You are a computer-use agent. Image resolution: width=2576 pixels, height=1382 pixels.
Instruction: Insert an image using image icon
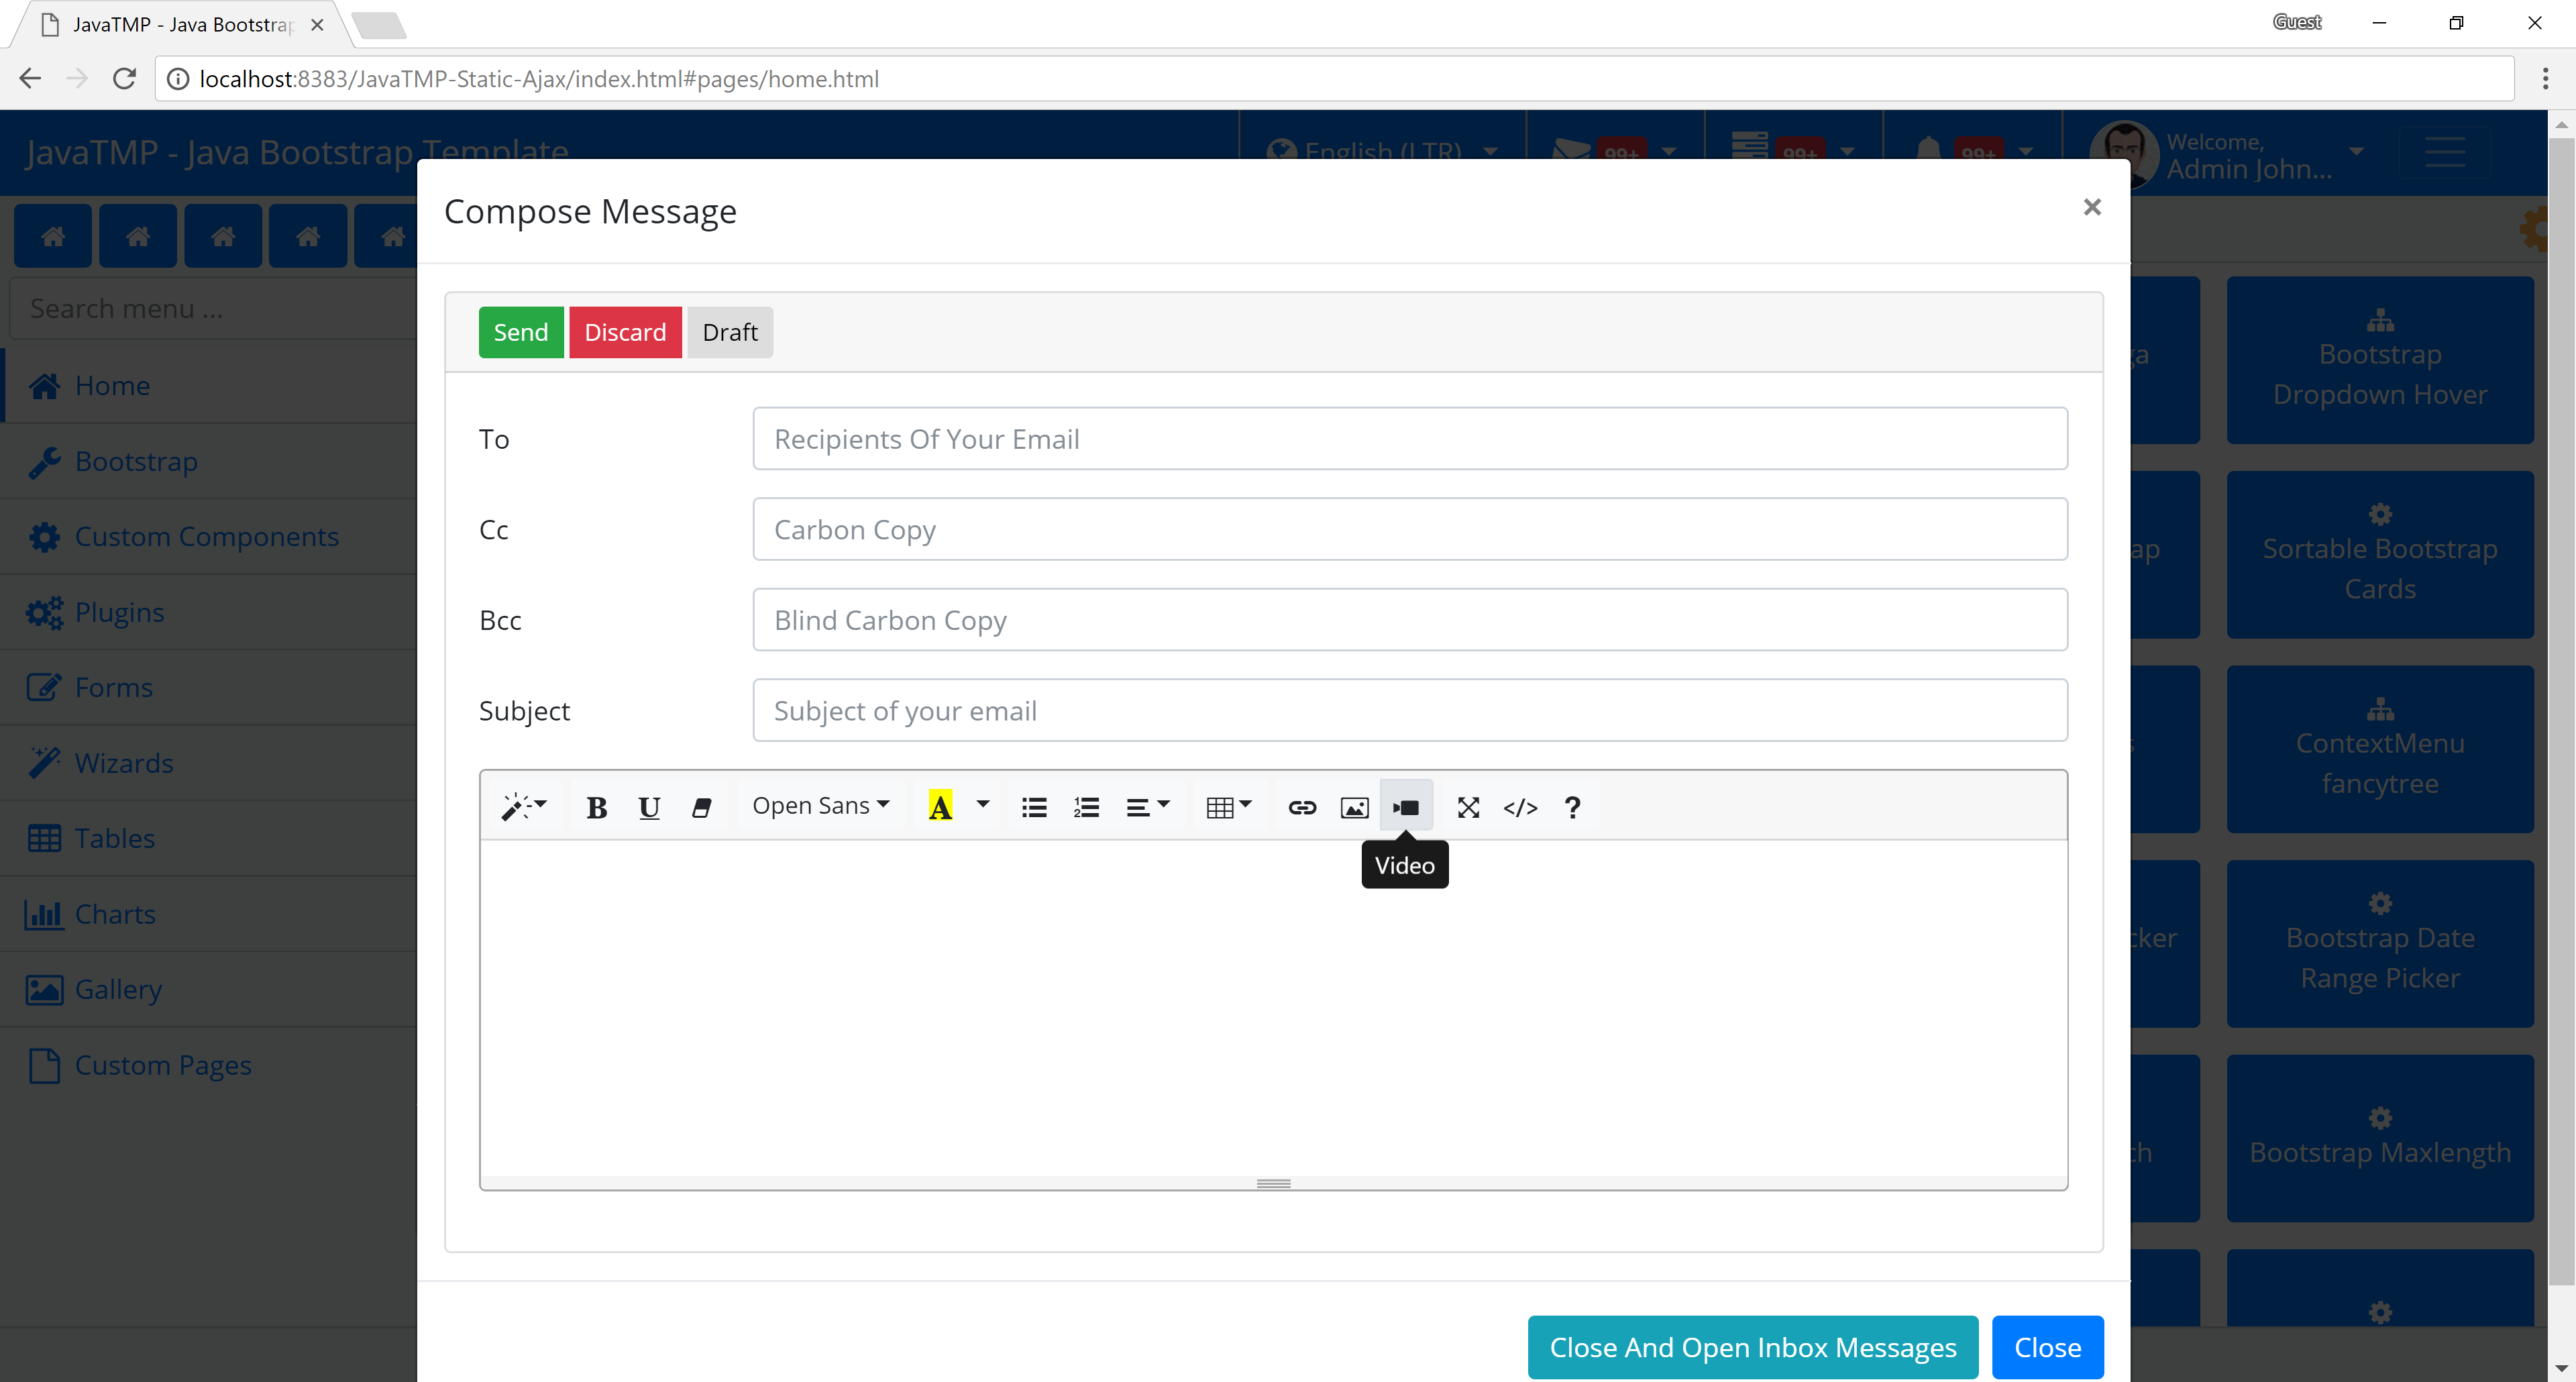click(1354, 804)
